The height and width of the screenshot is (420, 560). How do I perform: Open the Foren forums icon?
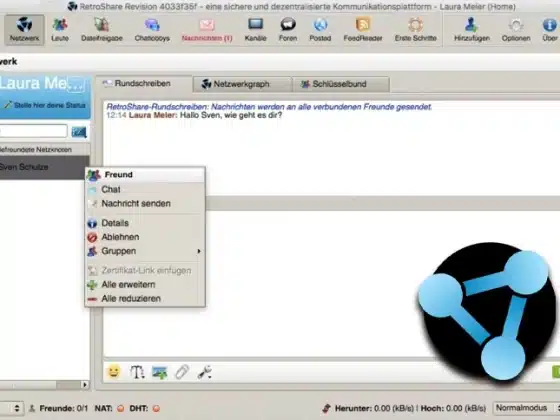(x=288, y=30)
